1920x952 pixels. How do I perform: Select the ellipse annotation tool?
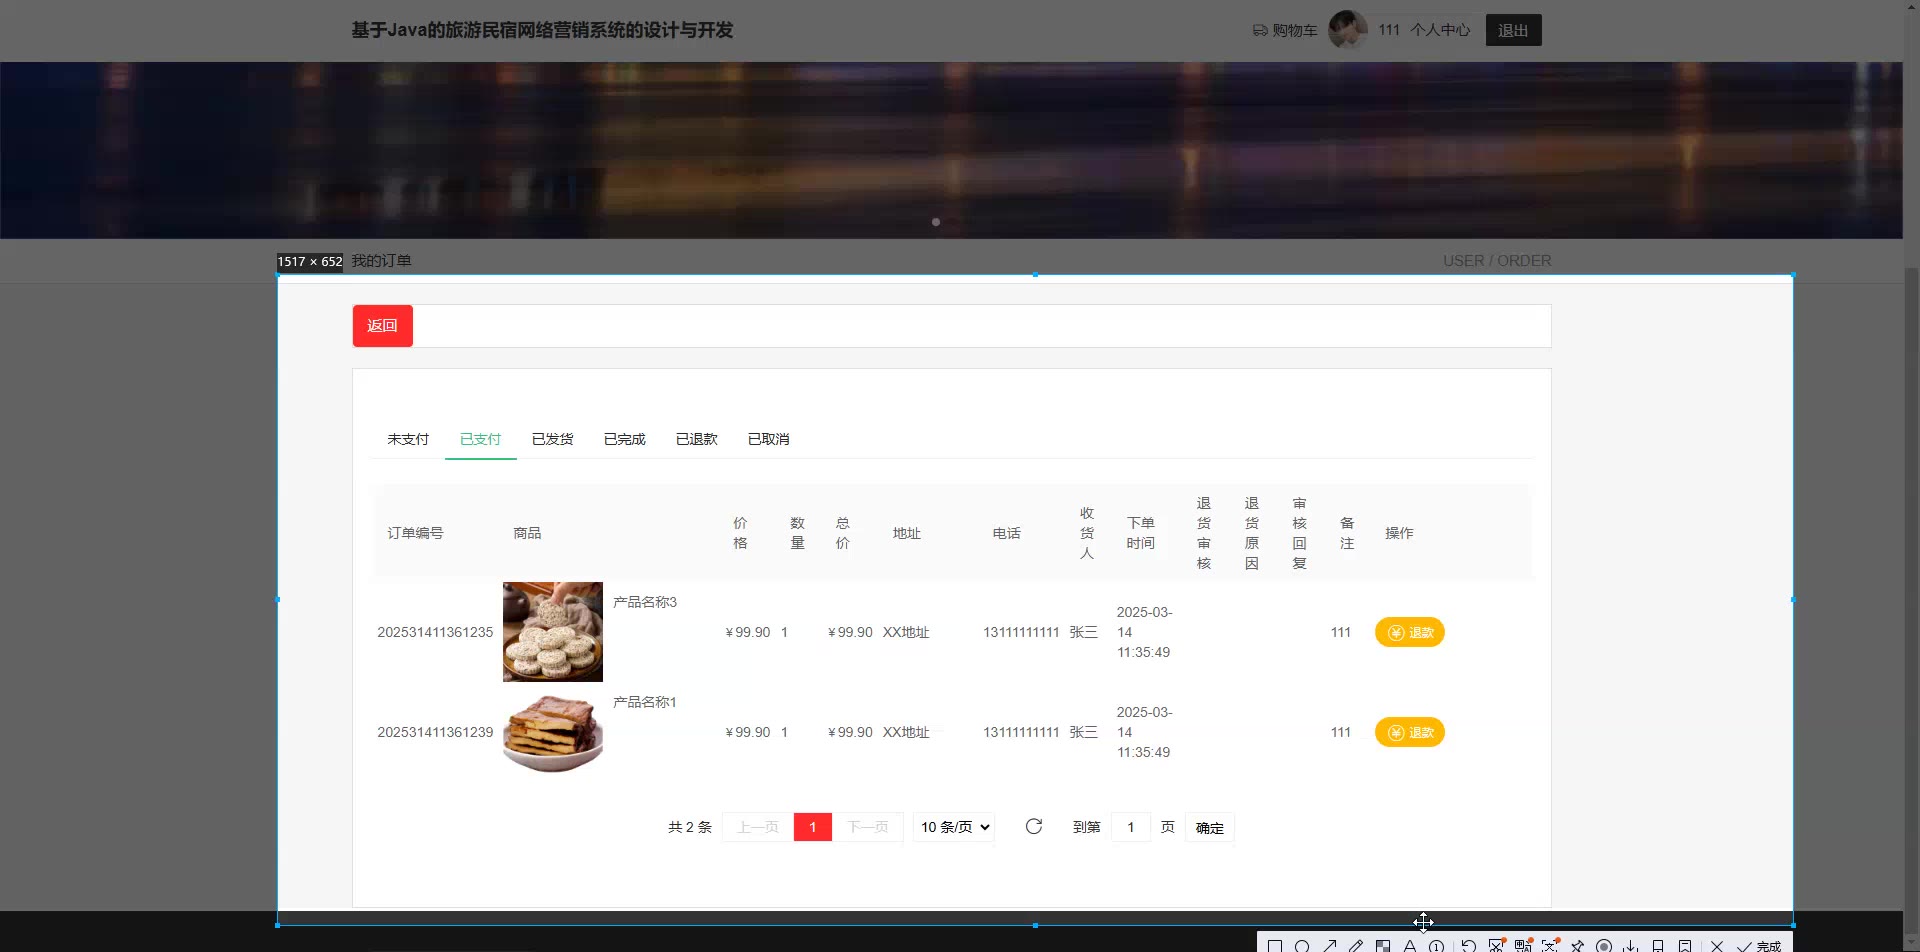pos(1302,946)
